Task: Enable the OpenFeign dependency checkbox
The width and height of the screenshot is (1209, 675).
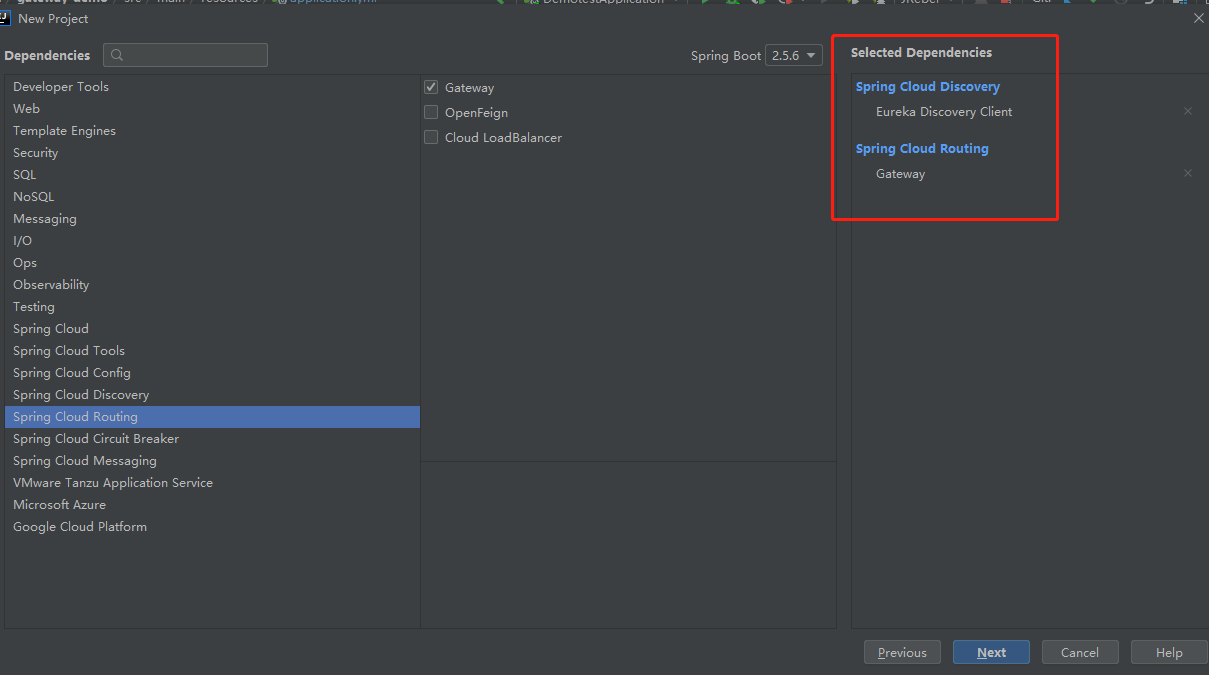Action: (x=431, y=112)
